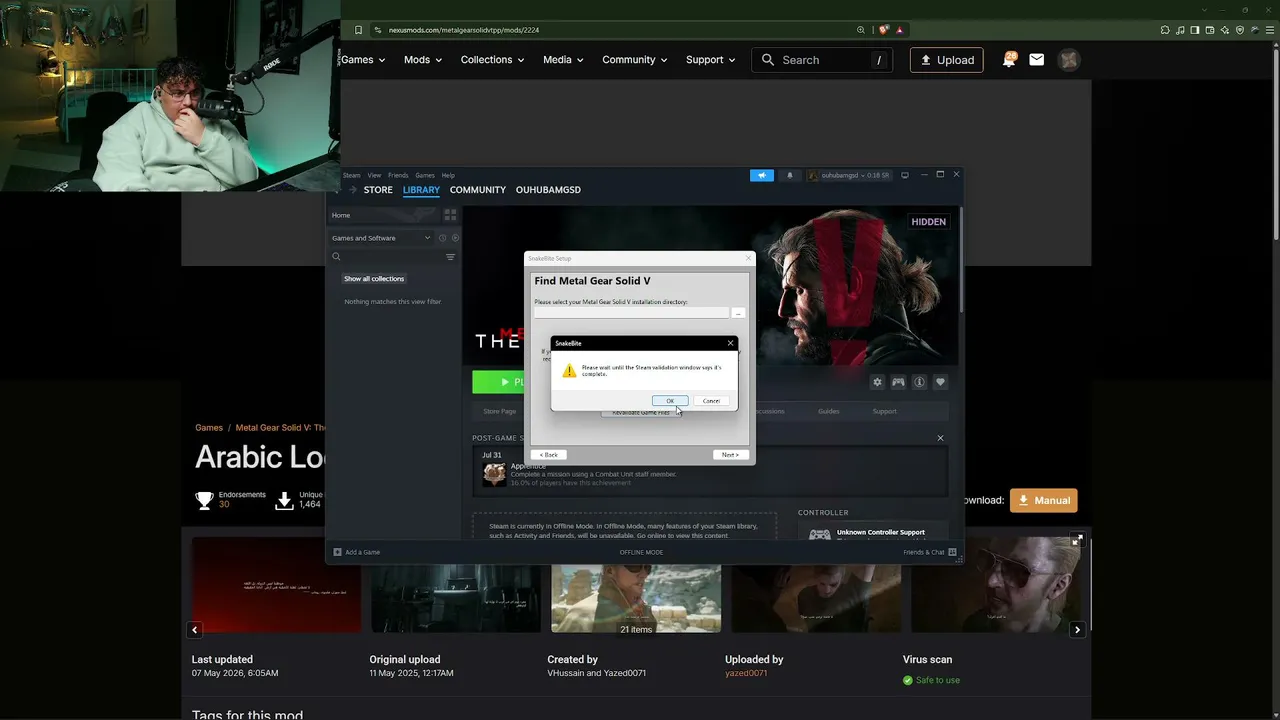Expand the Nexus Mods dropdown menu

tap(423, 60)
